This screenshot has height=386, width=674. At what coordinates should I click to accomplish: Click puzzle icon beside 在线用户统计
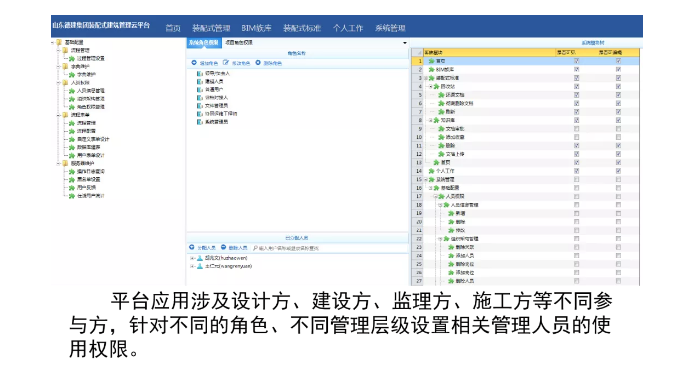72,196
